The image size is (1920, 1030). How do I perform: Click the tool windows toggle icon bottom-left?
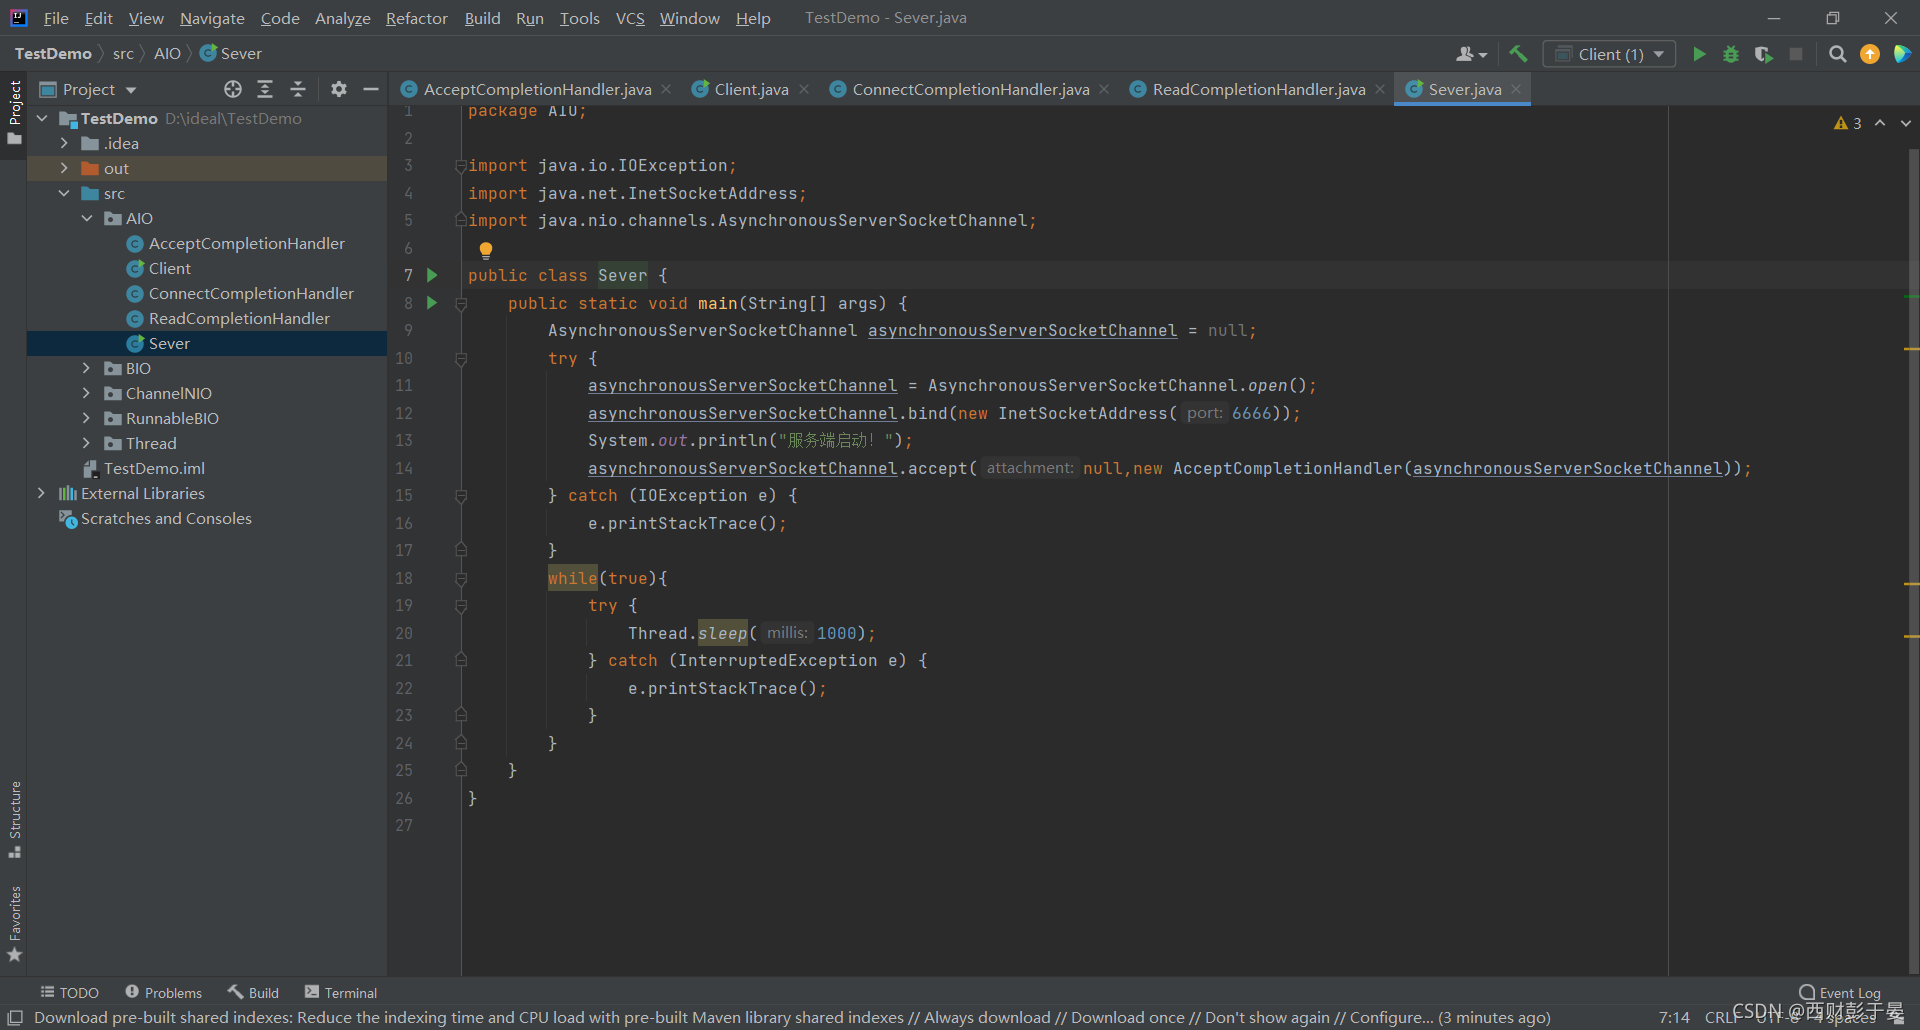click(x=15, y=1017)
